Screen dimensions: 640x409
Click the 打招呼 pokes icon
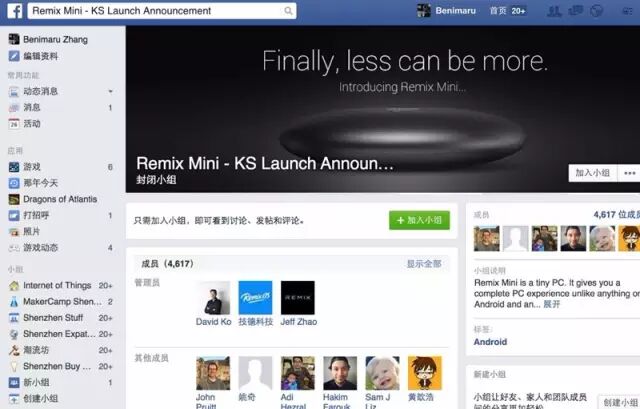[14, 215]
